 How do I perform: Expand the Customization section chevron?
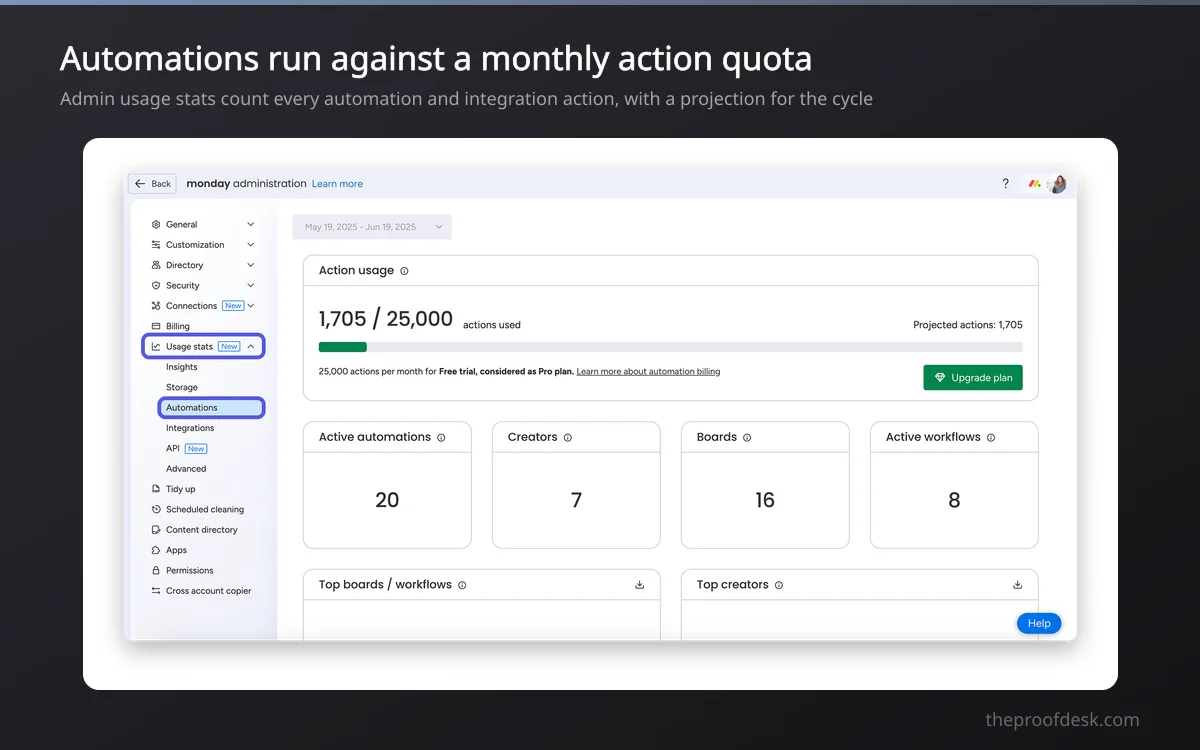point(251,245)
